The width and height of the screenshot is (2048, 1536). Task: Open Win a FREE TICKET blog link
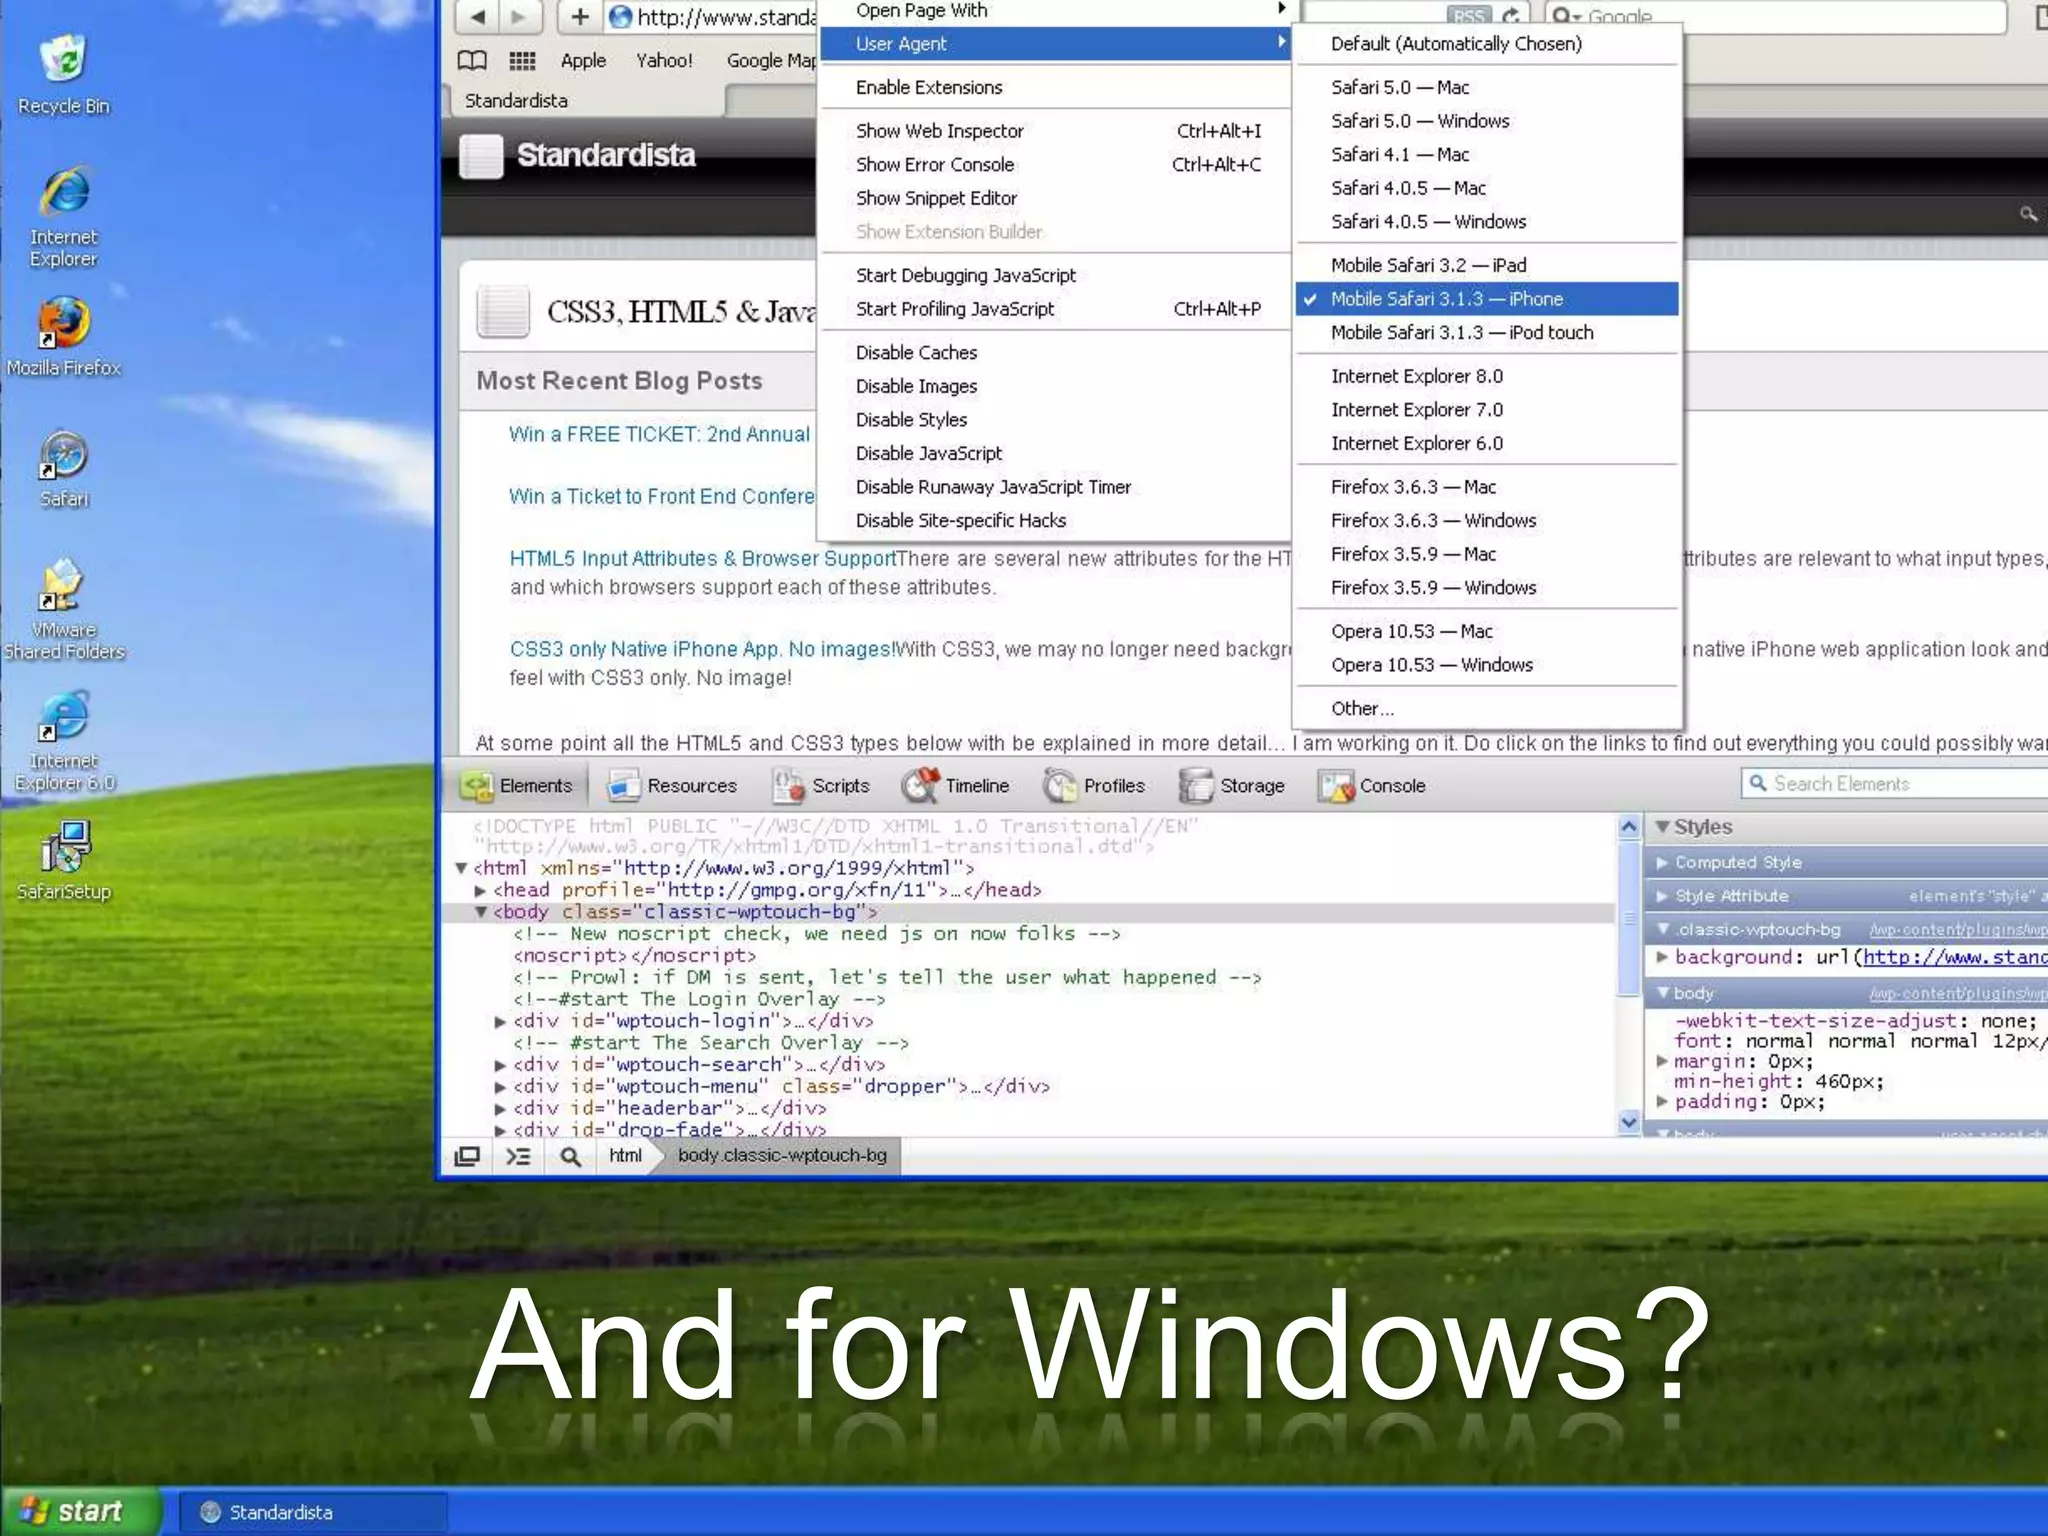click(x=660, y=435)
